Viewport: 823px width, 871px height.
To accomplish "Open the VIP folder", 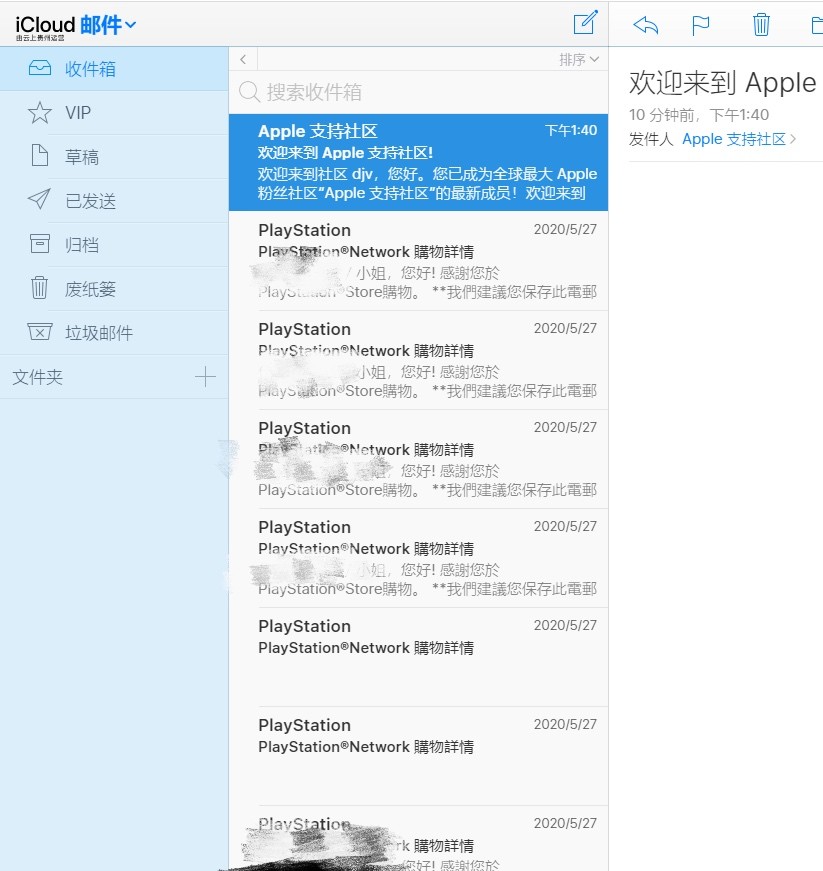I will [114, 113].
